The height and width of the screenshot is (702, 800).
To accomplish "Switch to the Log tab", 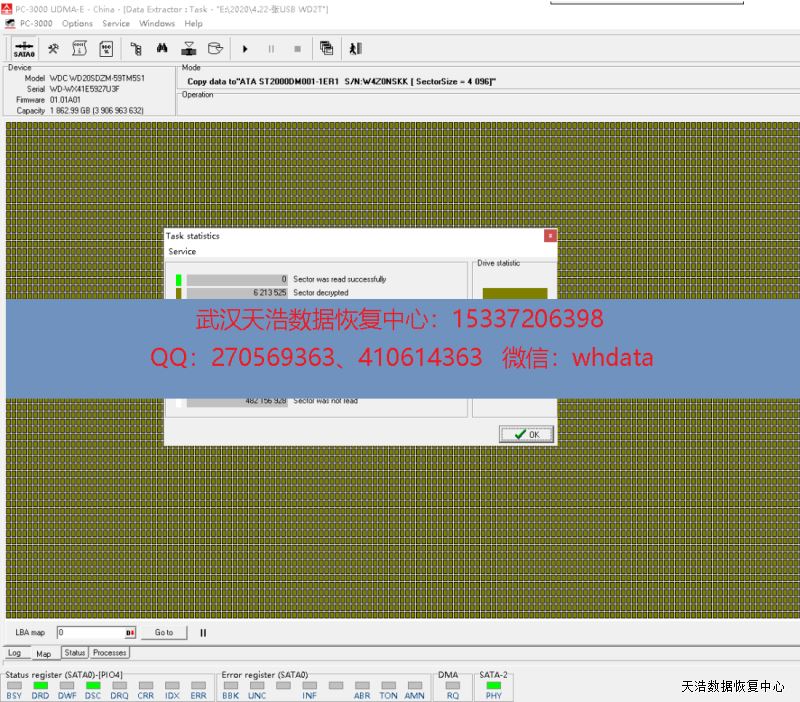I will pyautogui.click(x=15, y=653).
